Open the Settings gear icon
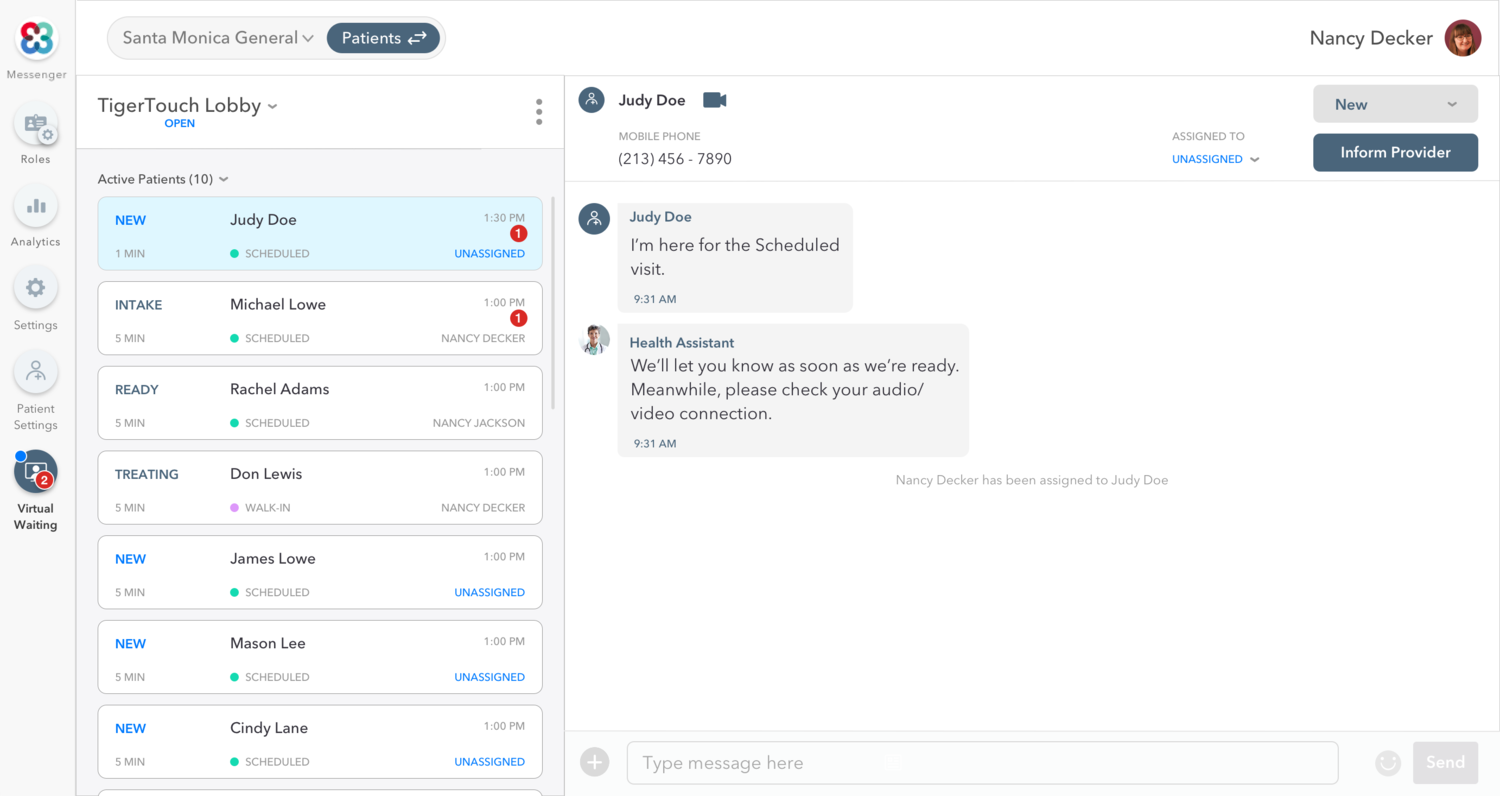Viewport: 1500px width, 796px height. [36, 289]
